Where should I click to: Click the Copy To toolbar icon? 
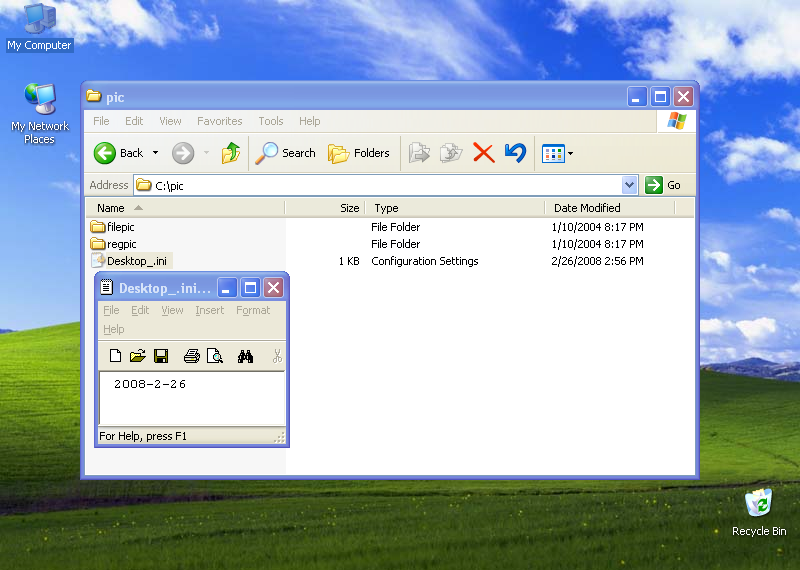click(451, 153)
